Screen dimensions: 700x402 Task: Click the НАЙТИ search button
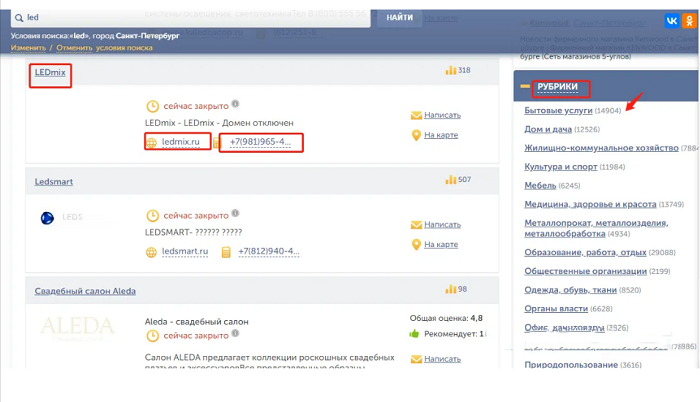click(x=400, y=18)
